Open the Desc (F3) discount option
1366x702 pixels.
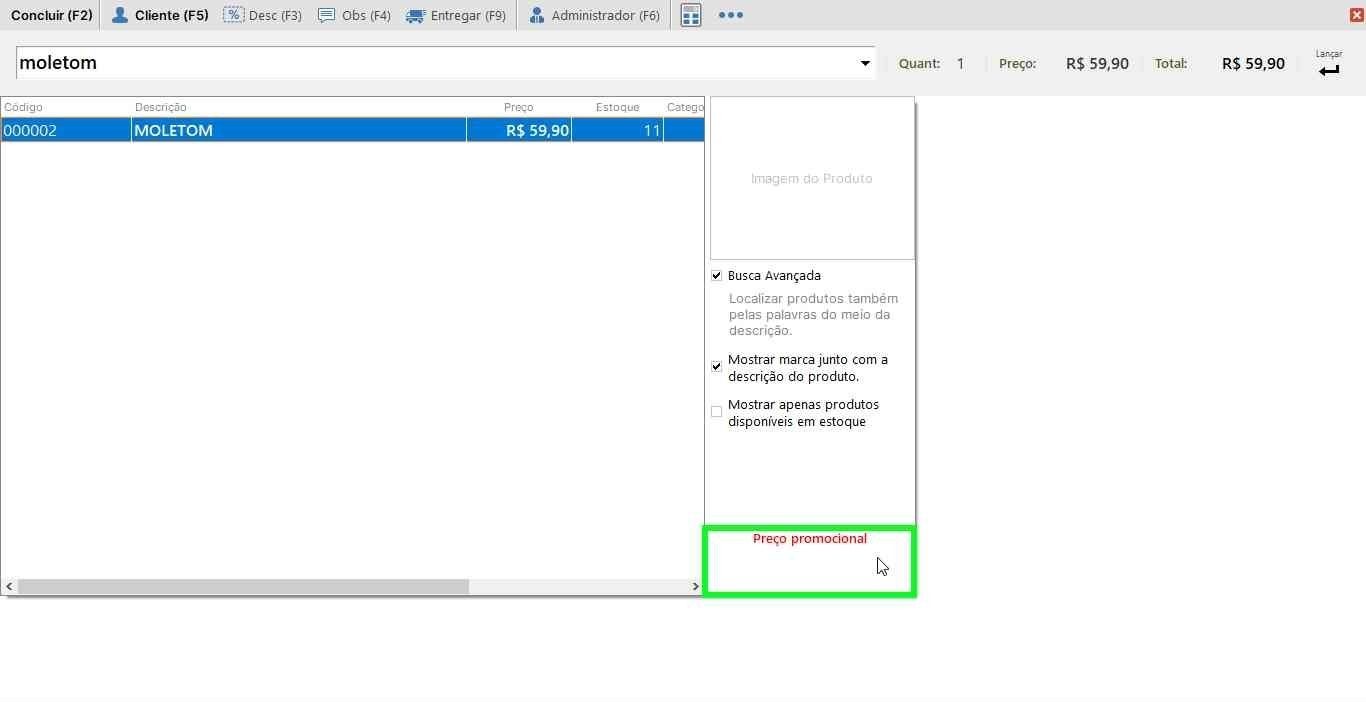(262, 15)
